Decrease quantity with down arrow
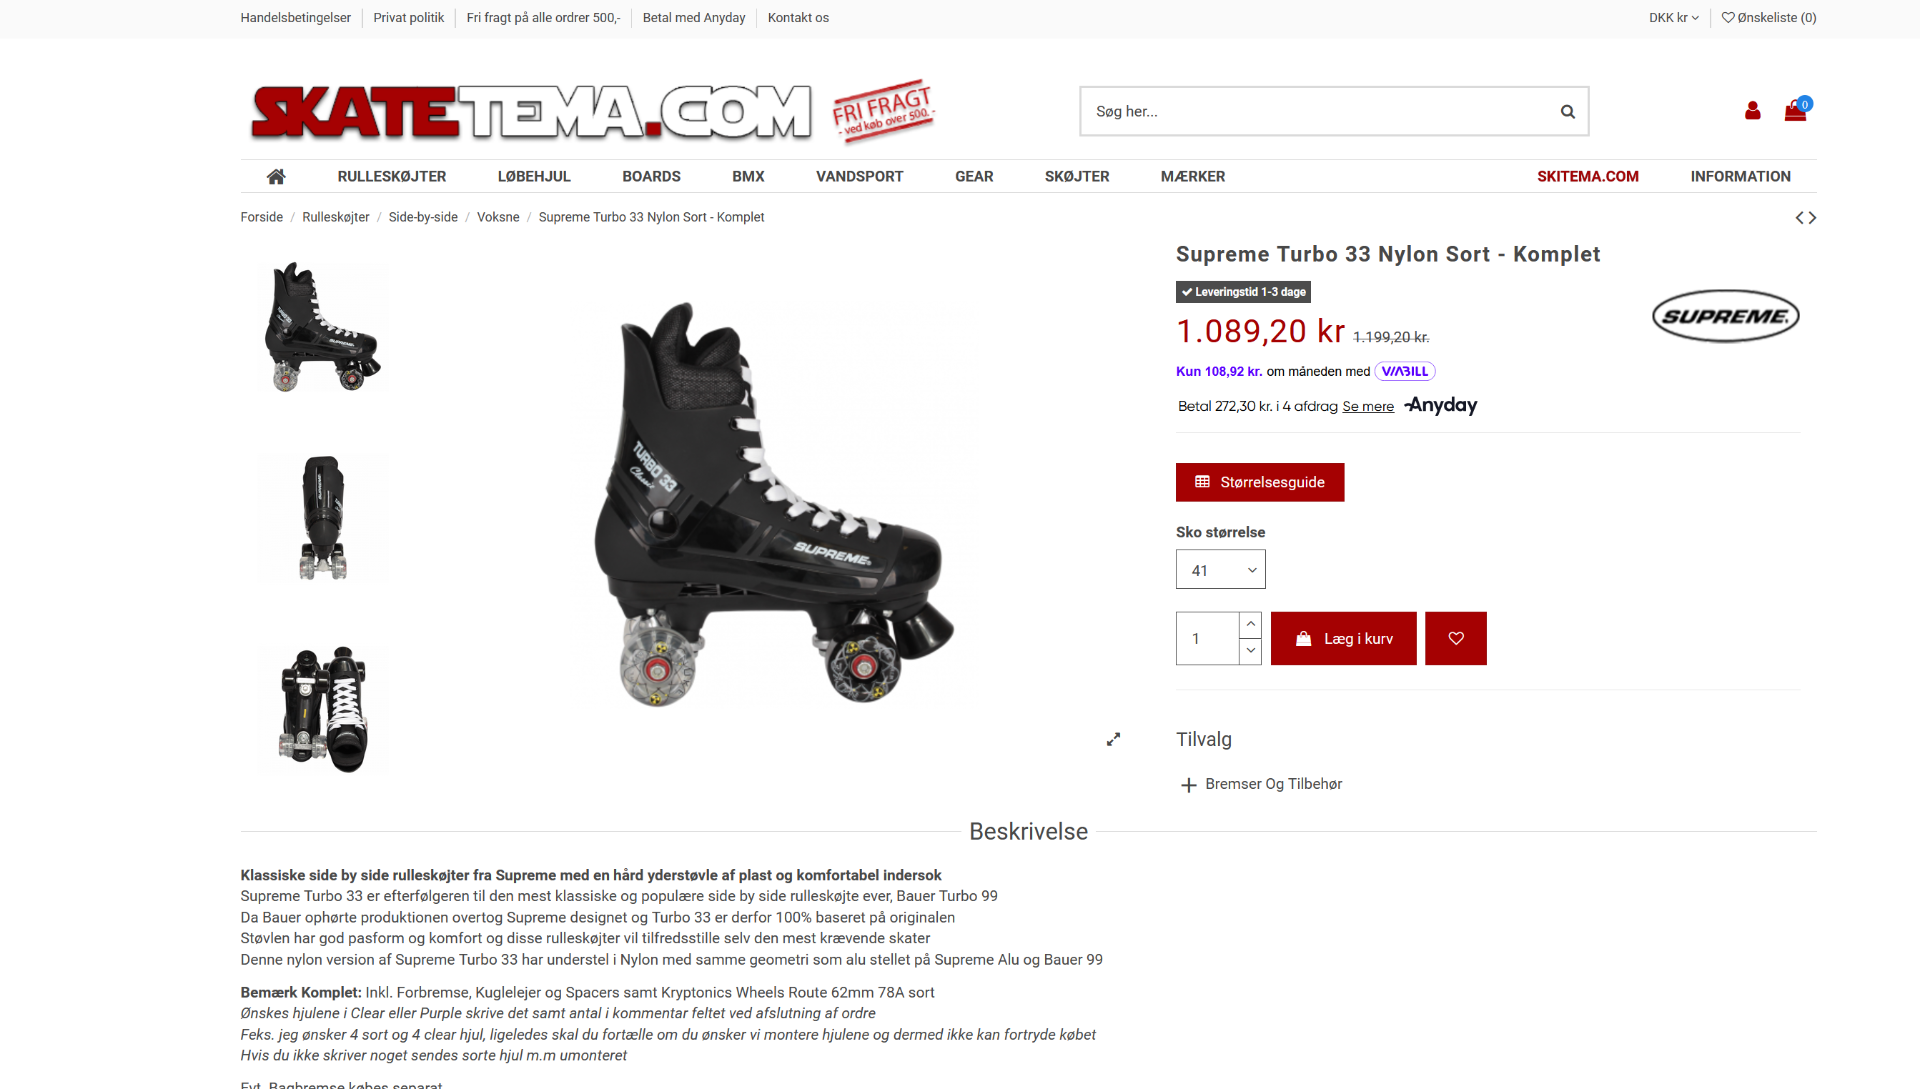 click(1250, 651)
